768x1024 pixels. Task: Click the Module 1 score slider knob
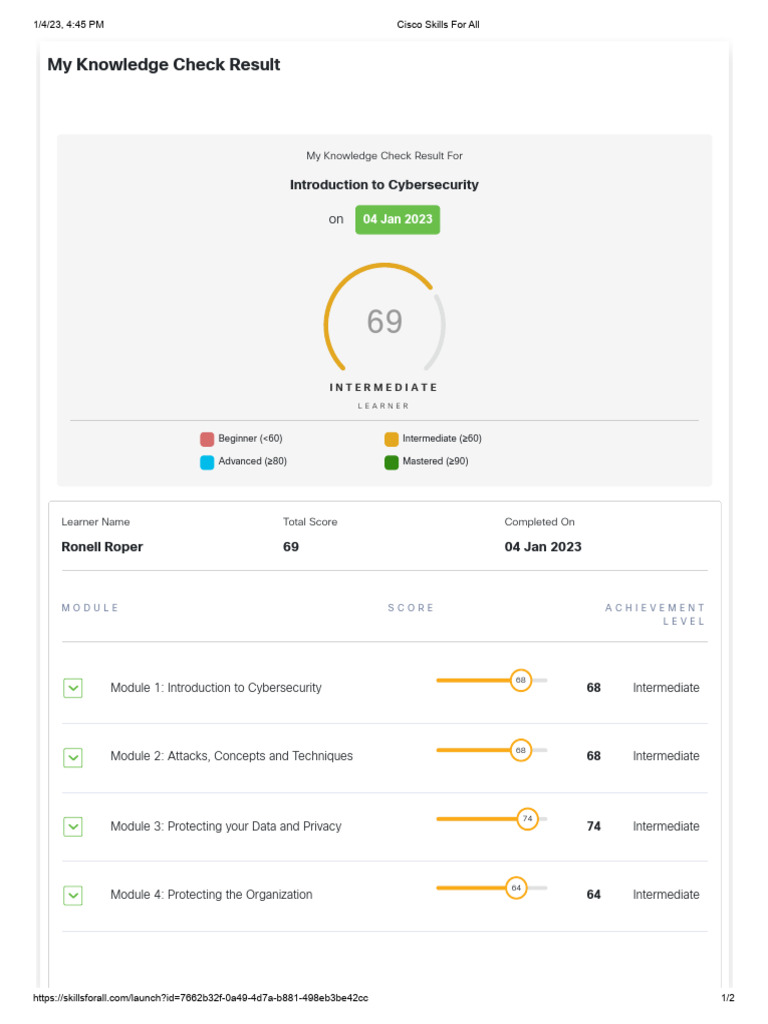(x=520, y=681)
